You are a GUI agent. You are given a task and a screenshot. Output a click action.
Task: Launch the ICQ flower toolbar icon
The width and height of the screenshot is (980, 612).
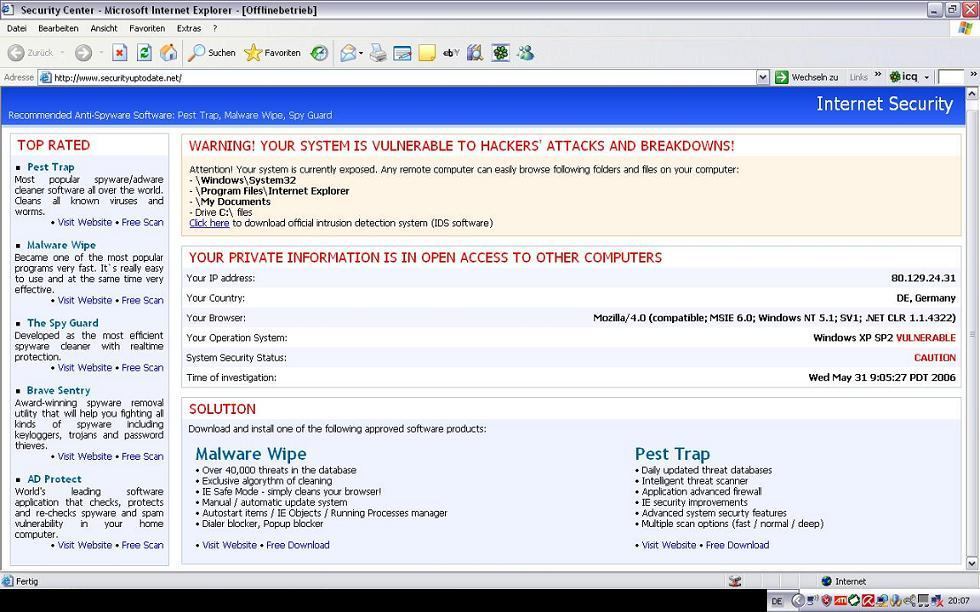501,53
